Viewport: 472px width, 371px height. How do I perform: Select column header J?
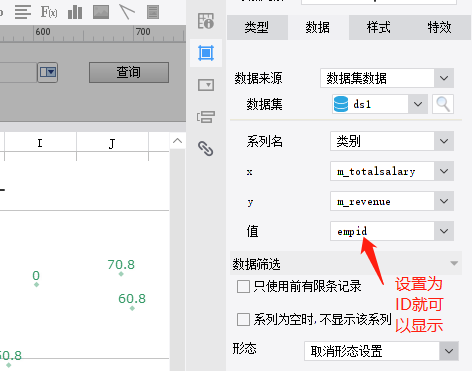[112, 143]
